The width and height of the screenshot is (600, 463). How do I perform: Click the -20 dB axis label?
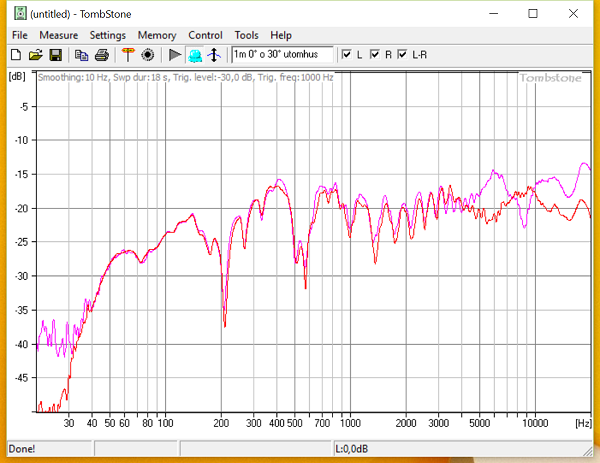click(x=21, y=208)
